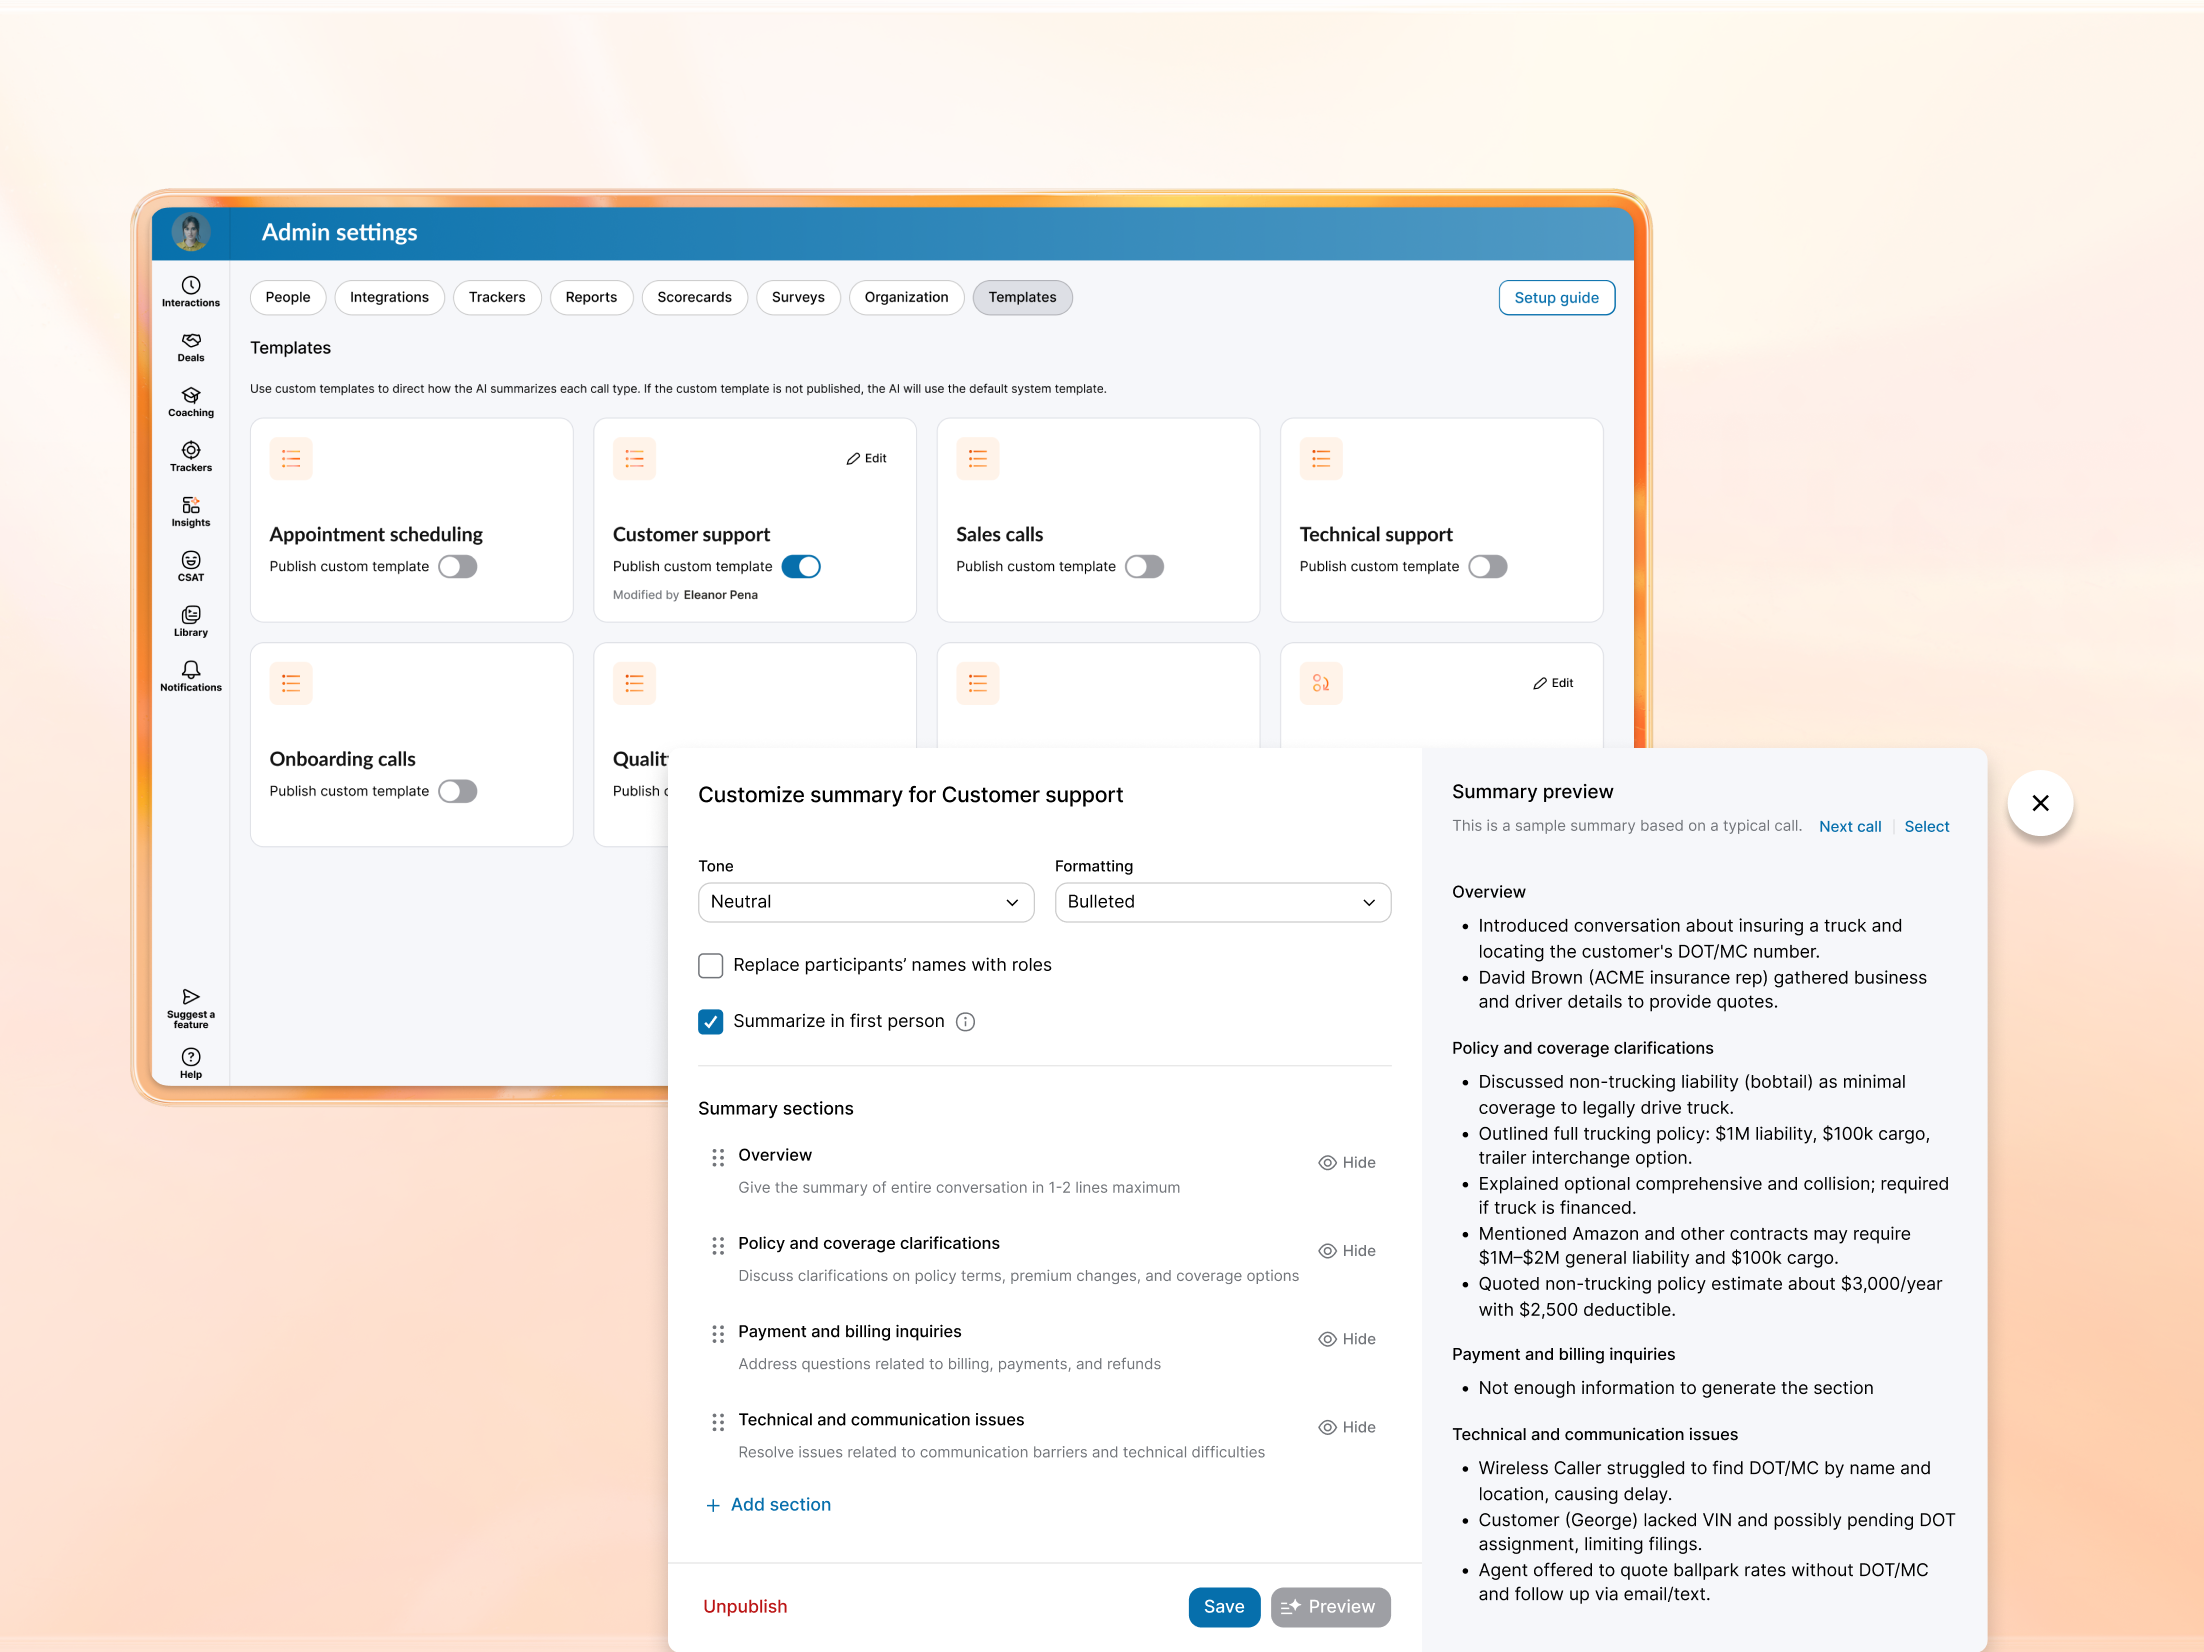The height and width of the screenshot is (1652, 2204).
Task: Check Replace participants' names with roles
Action: coord(710,965)
